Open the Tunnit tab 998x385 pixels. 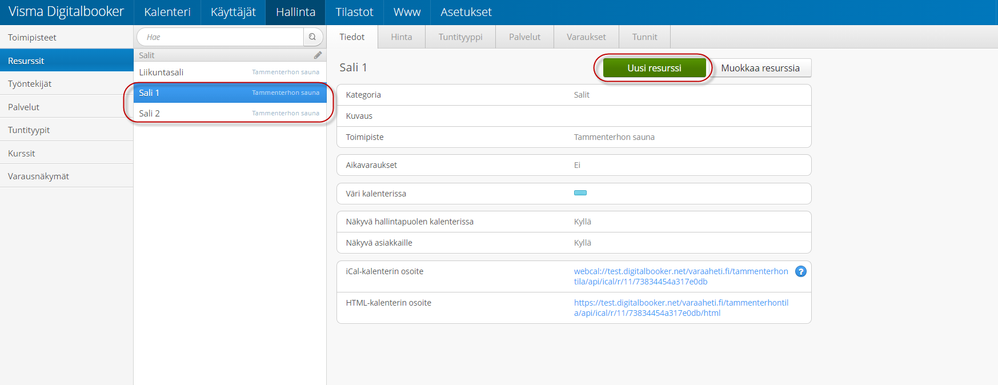tap(644, 37)
